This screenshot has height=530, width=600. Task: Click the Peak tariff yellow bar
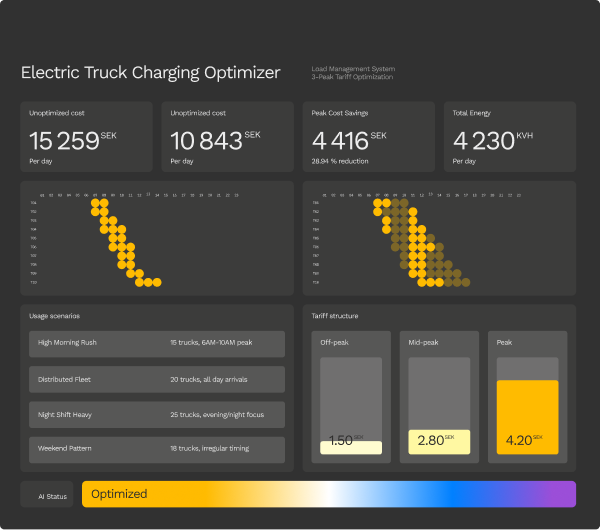[527, 417]
